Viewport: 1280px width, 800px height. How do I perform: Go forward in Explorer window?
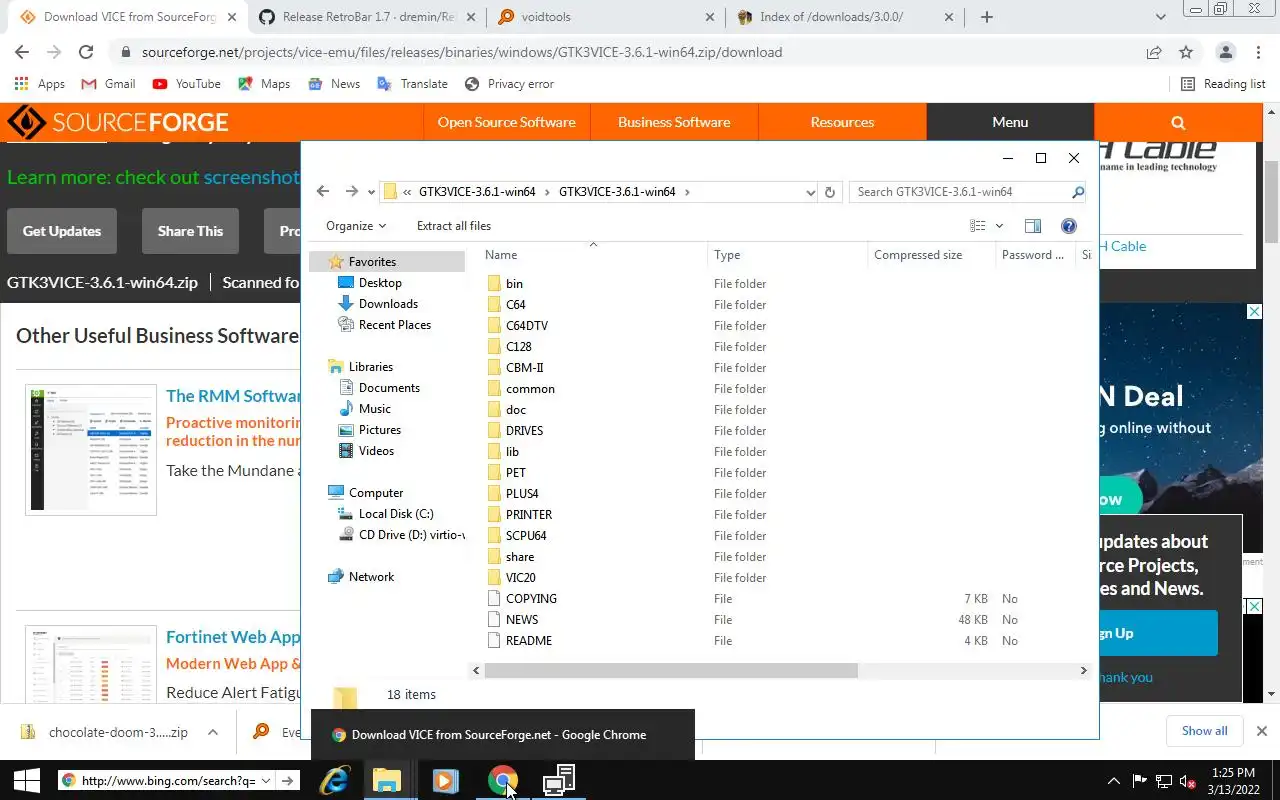pos(351,192)
